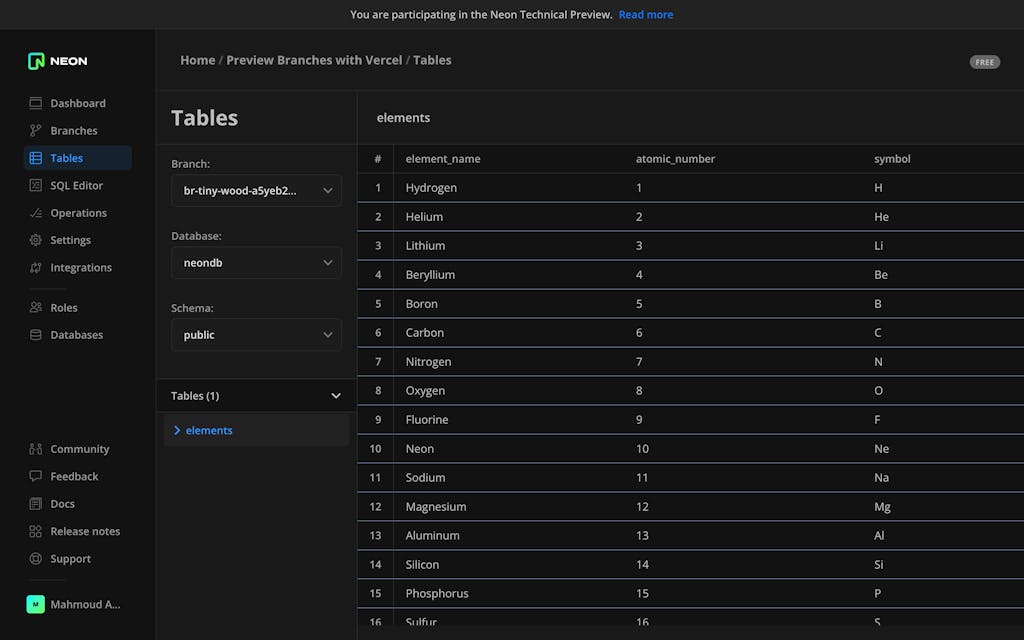Image resolution: width=1024 pixels, height=640 pixels.
Task: Open the Roles sidebar icon
Action: point(36,308)
